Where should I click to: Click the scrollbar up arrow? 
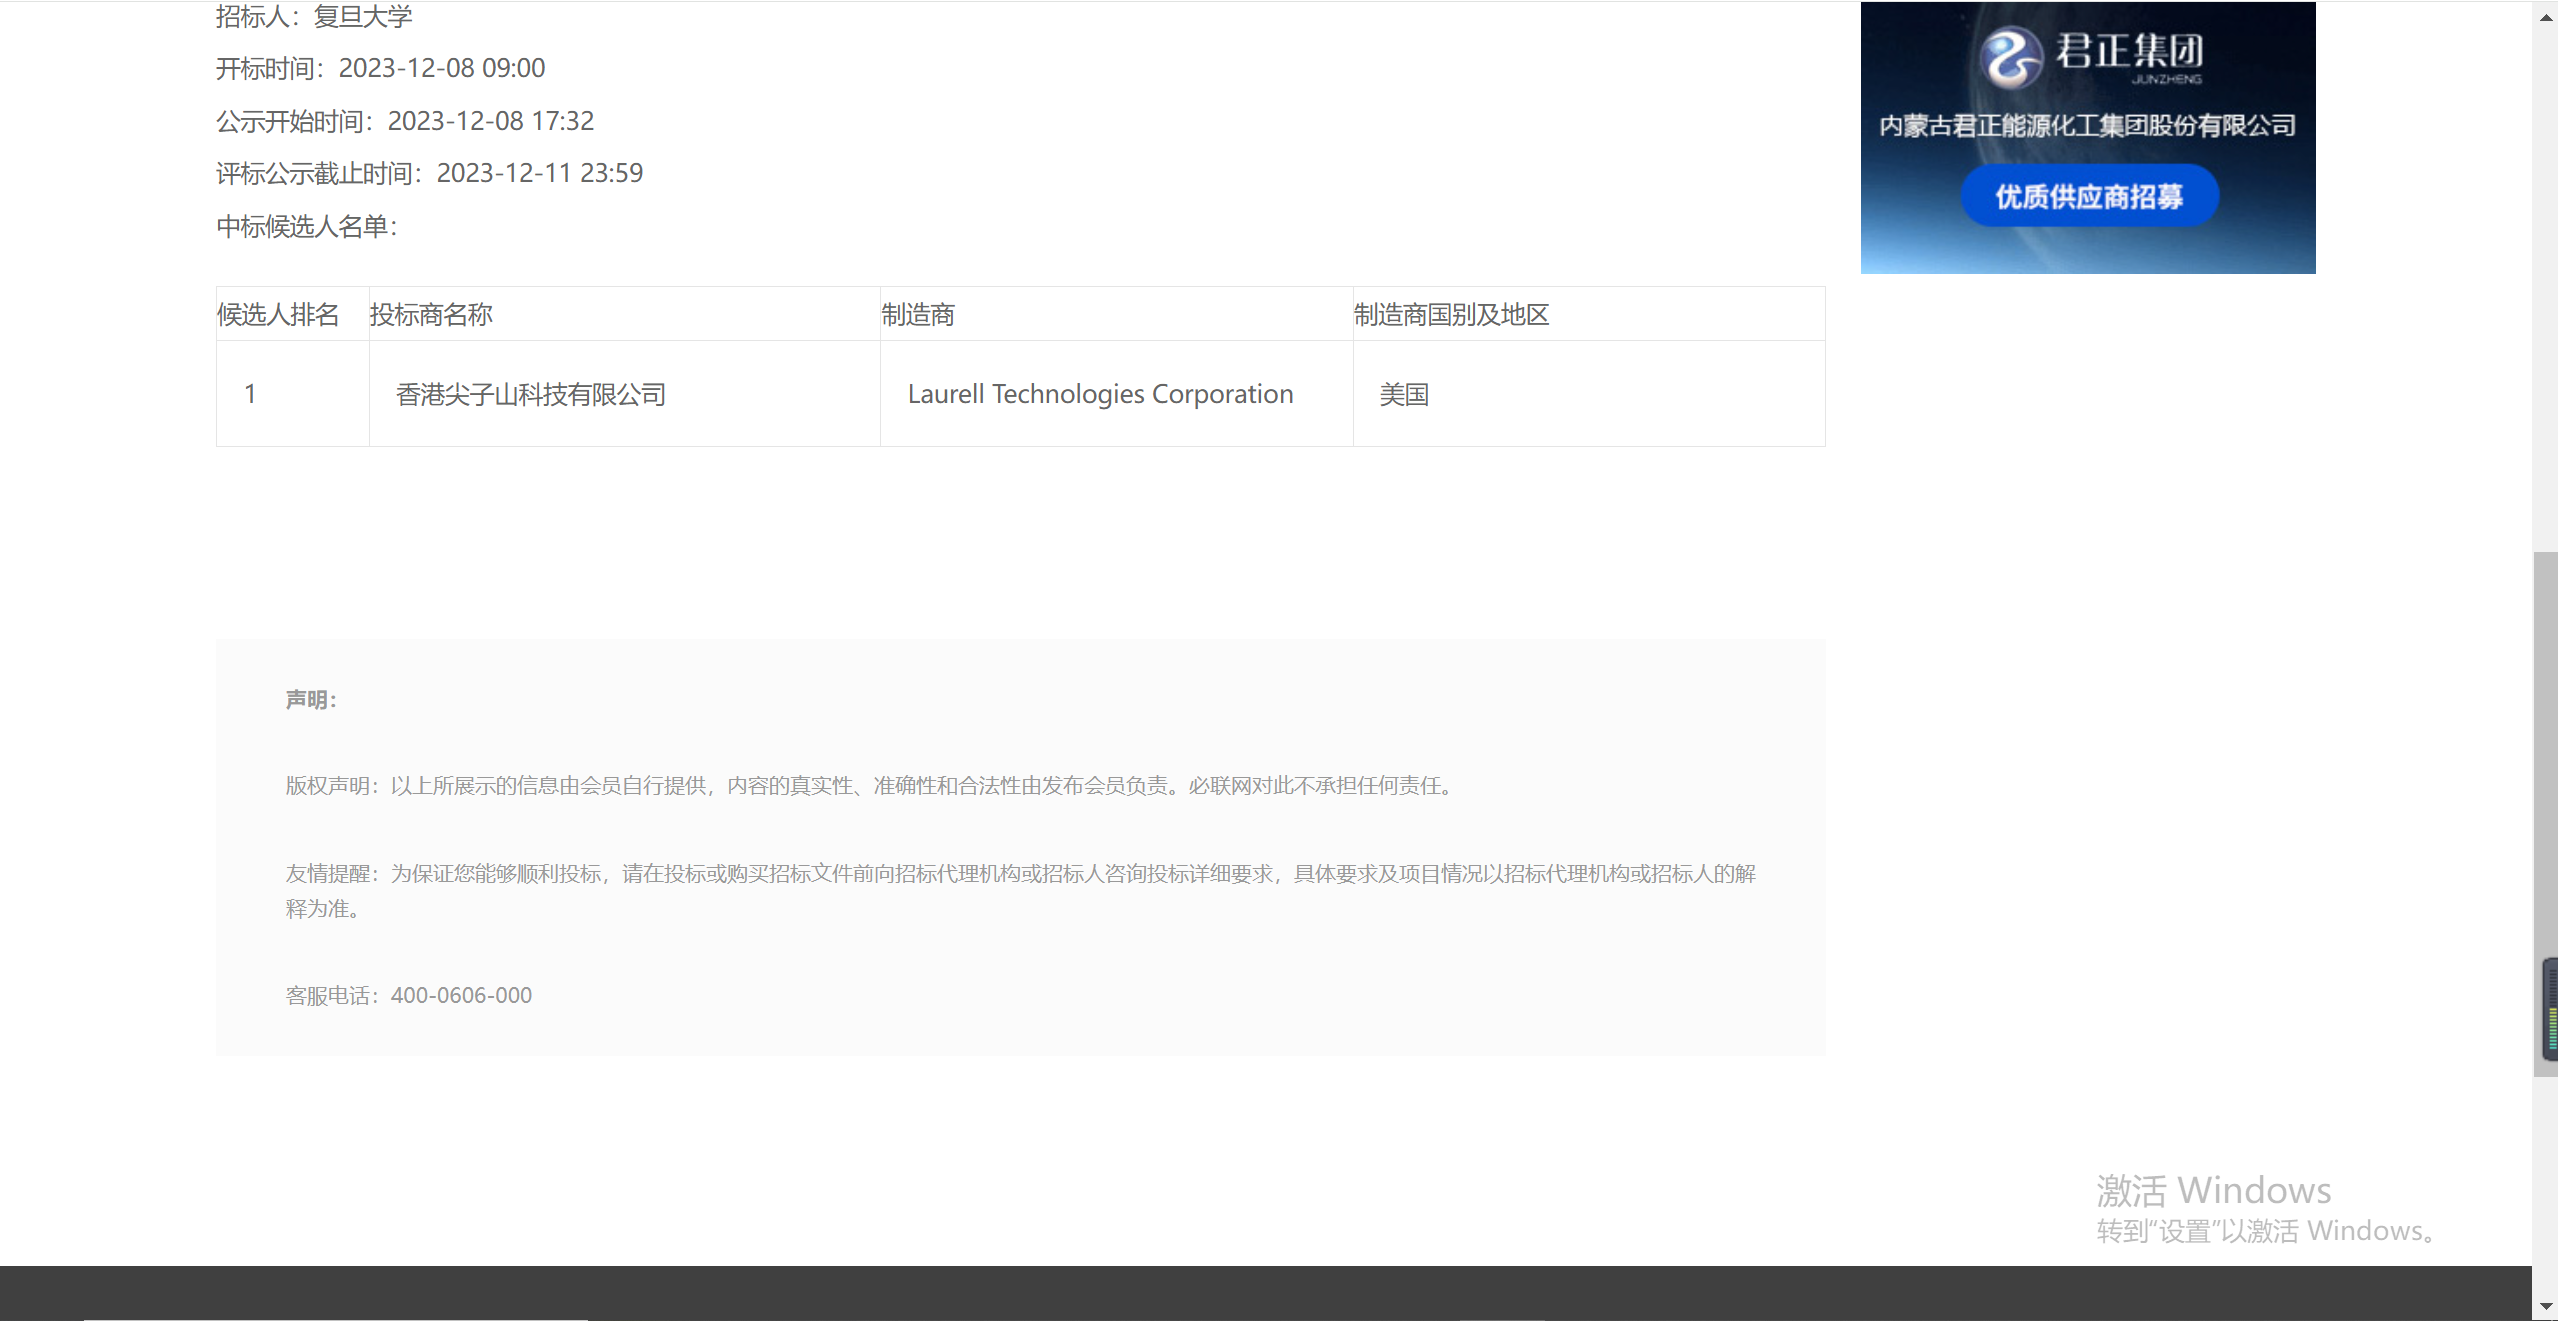pyautogui.click(x=2545, y=18)
